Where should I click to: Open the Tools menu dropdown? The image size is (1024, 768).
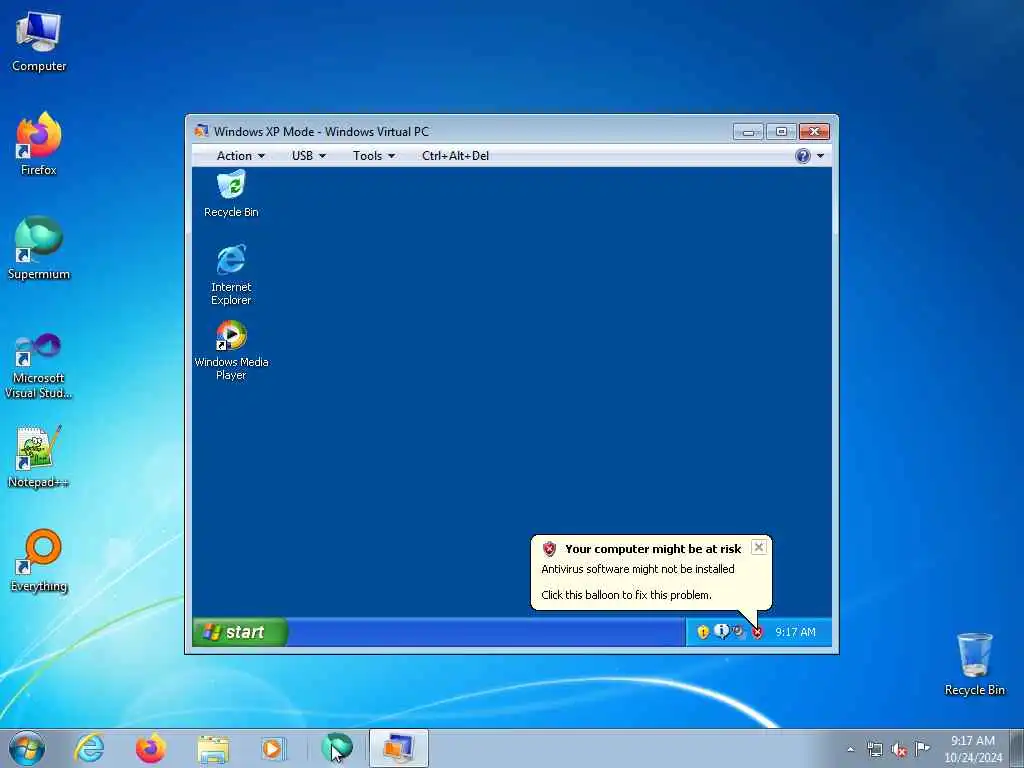[374, 155]
